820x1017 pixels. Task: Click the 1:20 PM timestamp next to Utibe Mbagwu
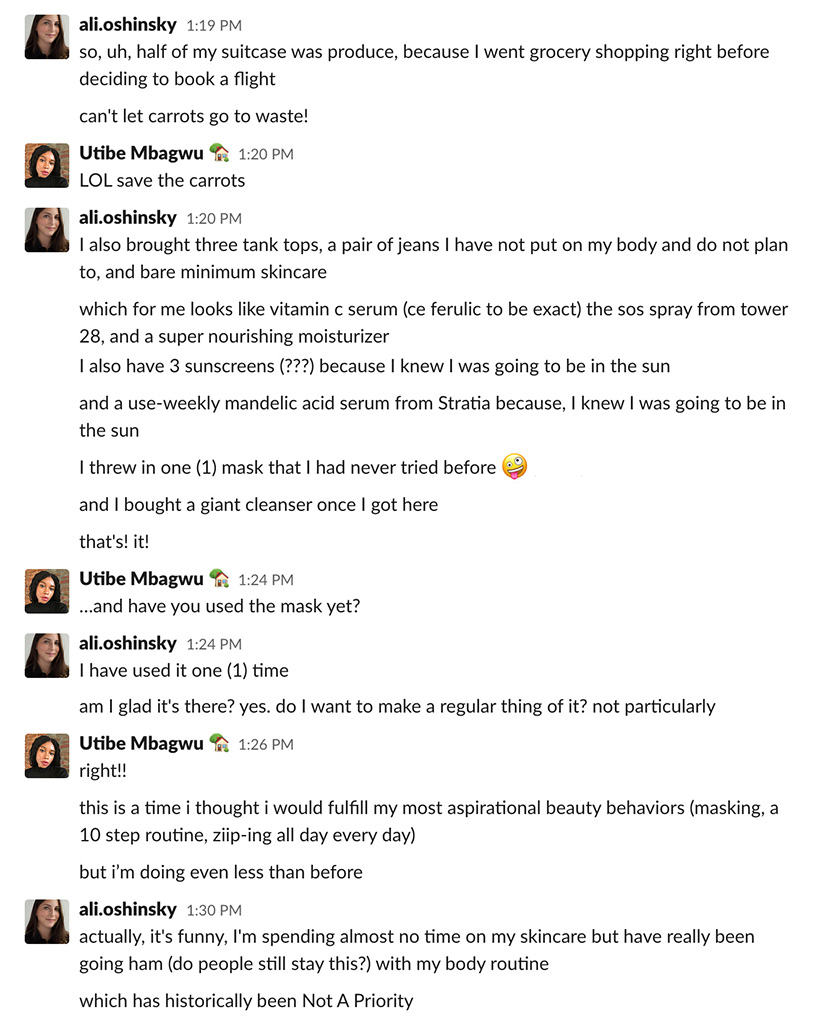266,154
